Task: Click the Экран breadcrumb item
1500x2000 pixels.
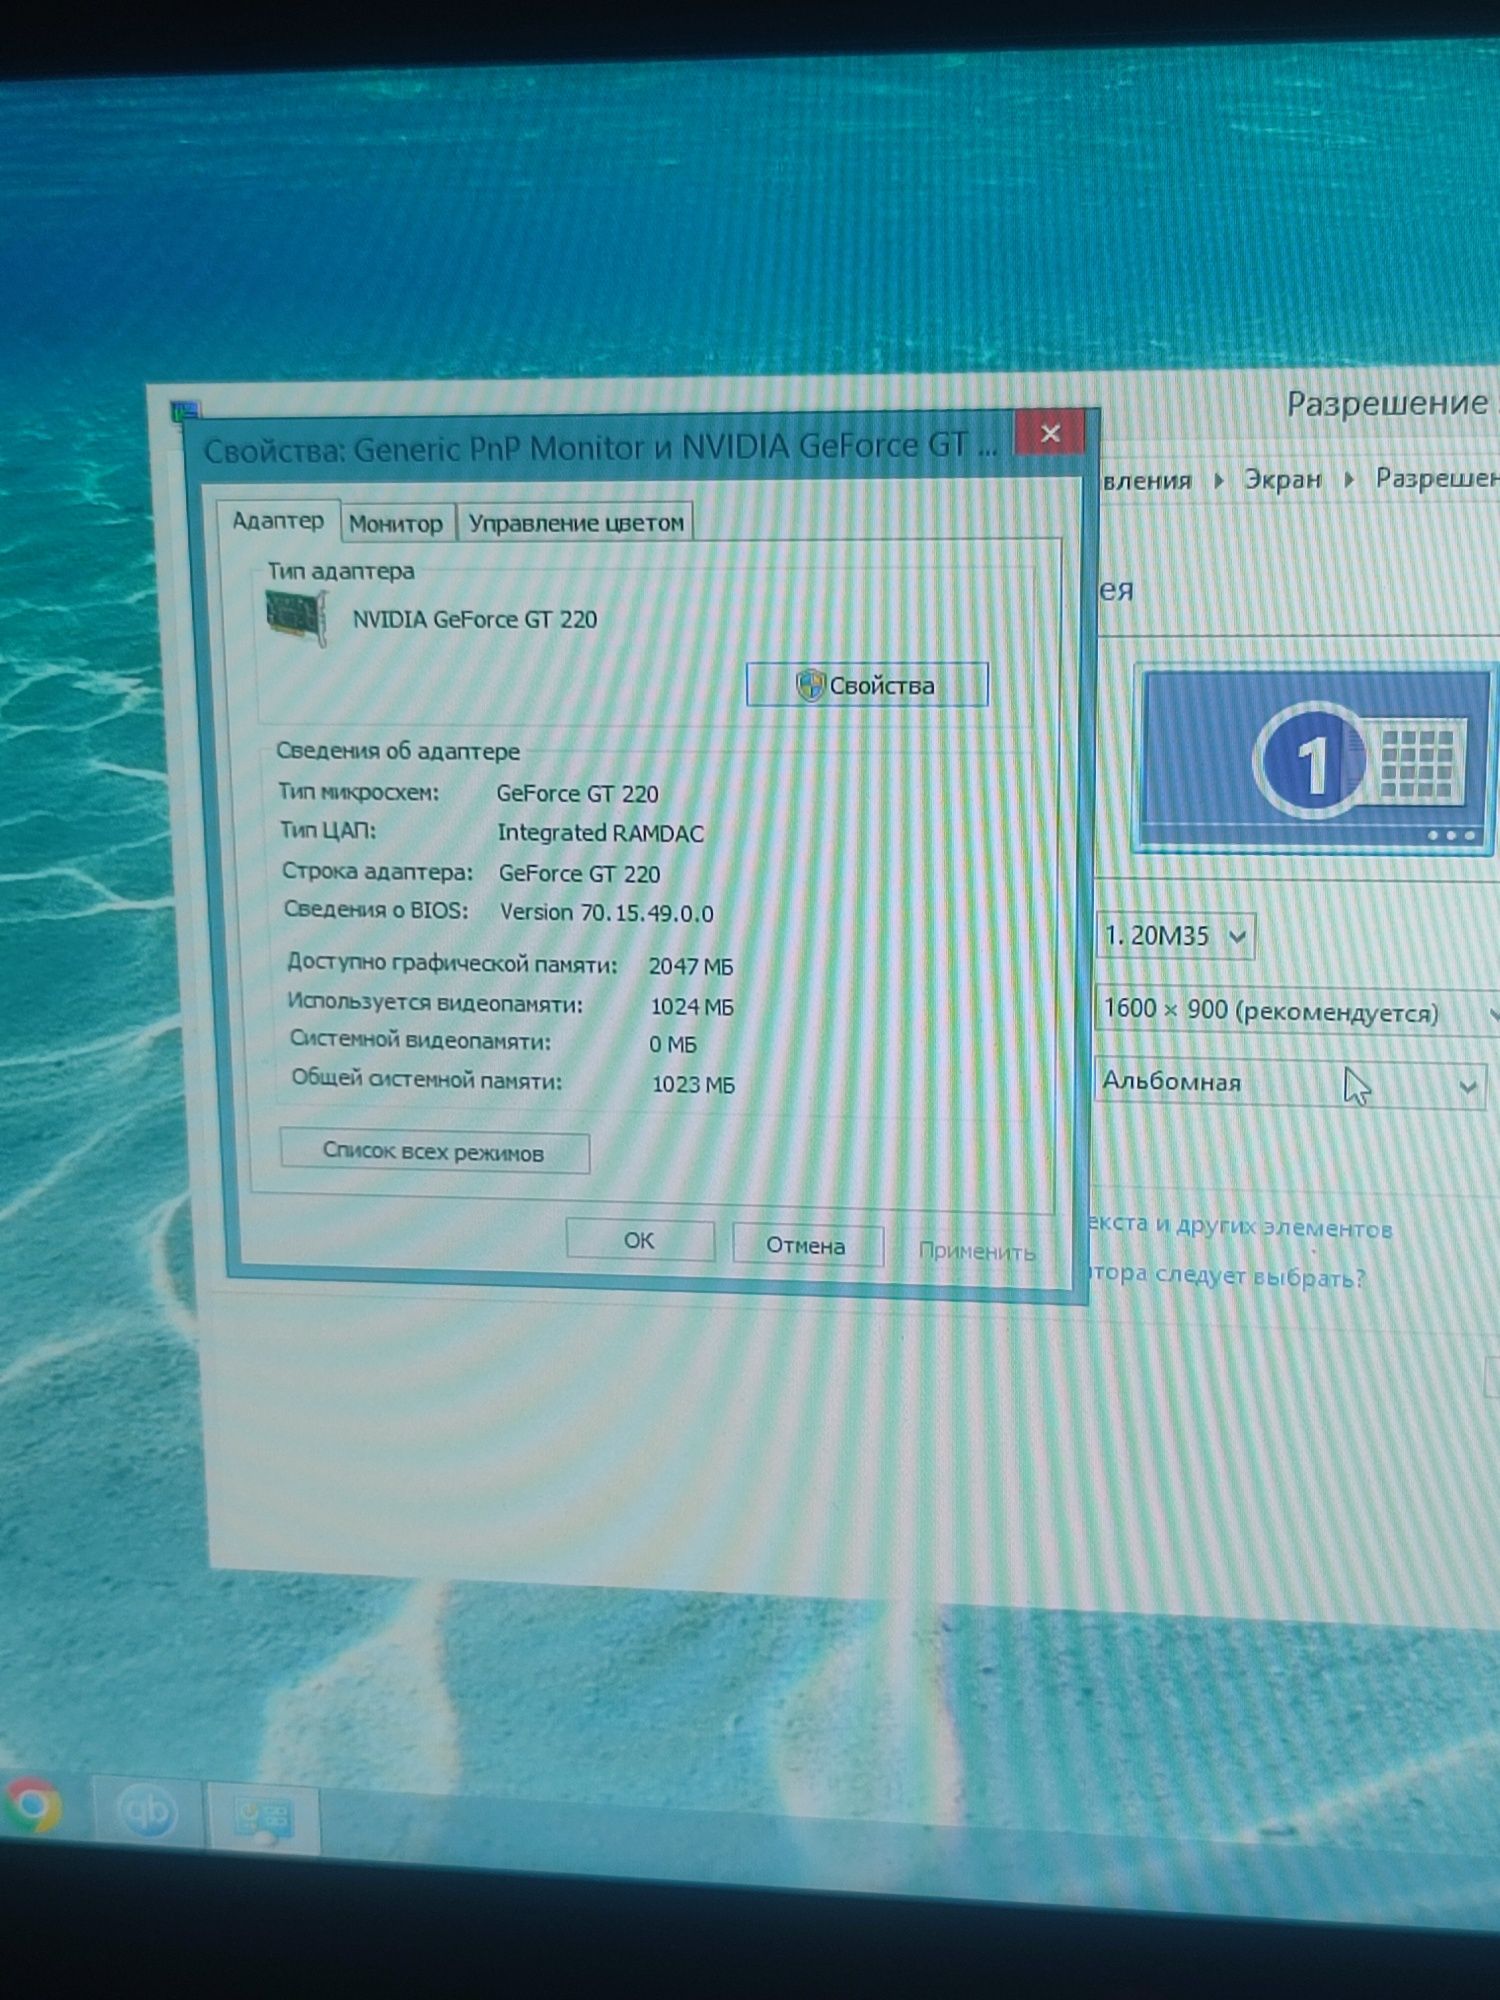Action: tap(1282, 480)
